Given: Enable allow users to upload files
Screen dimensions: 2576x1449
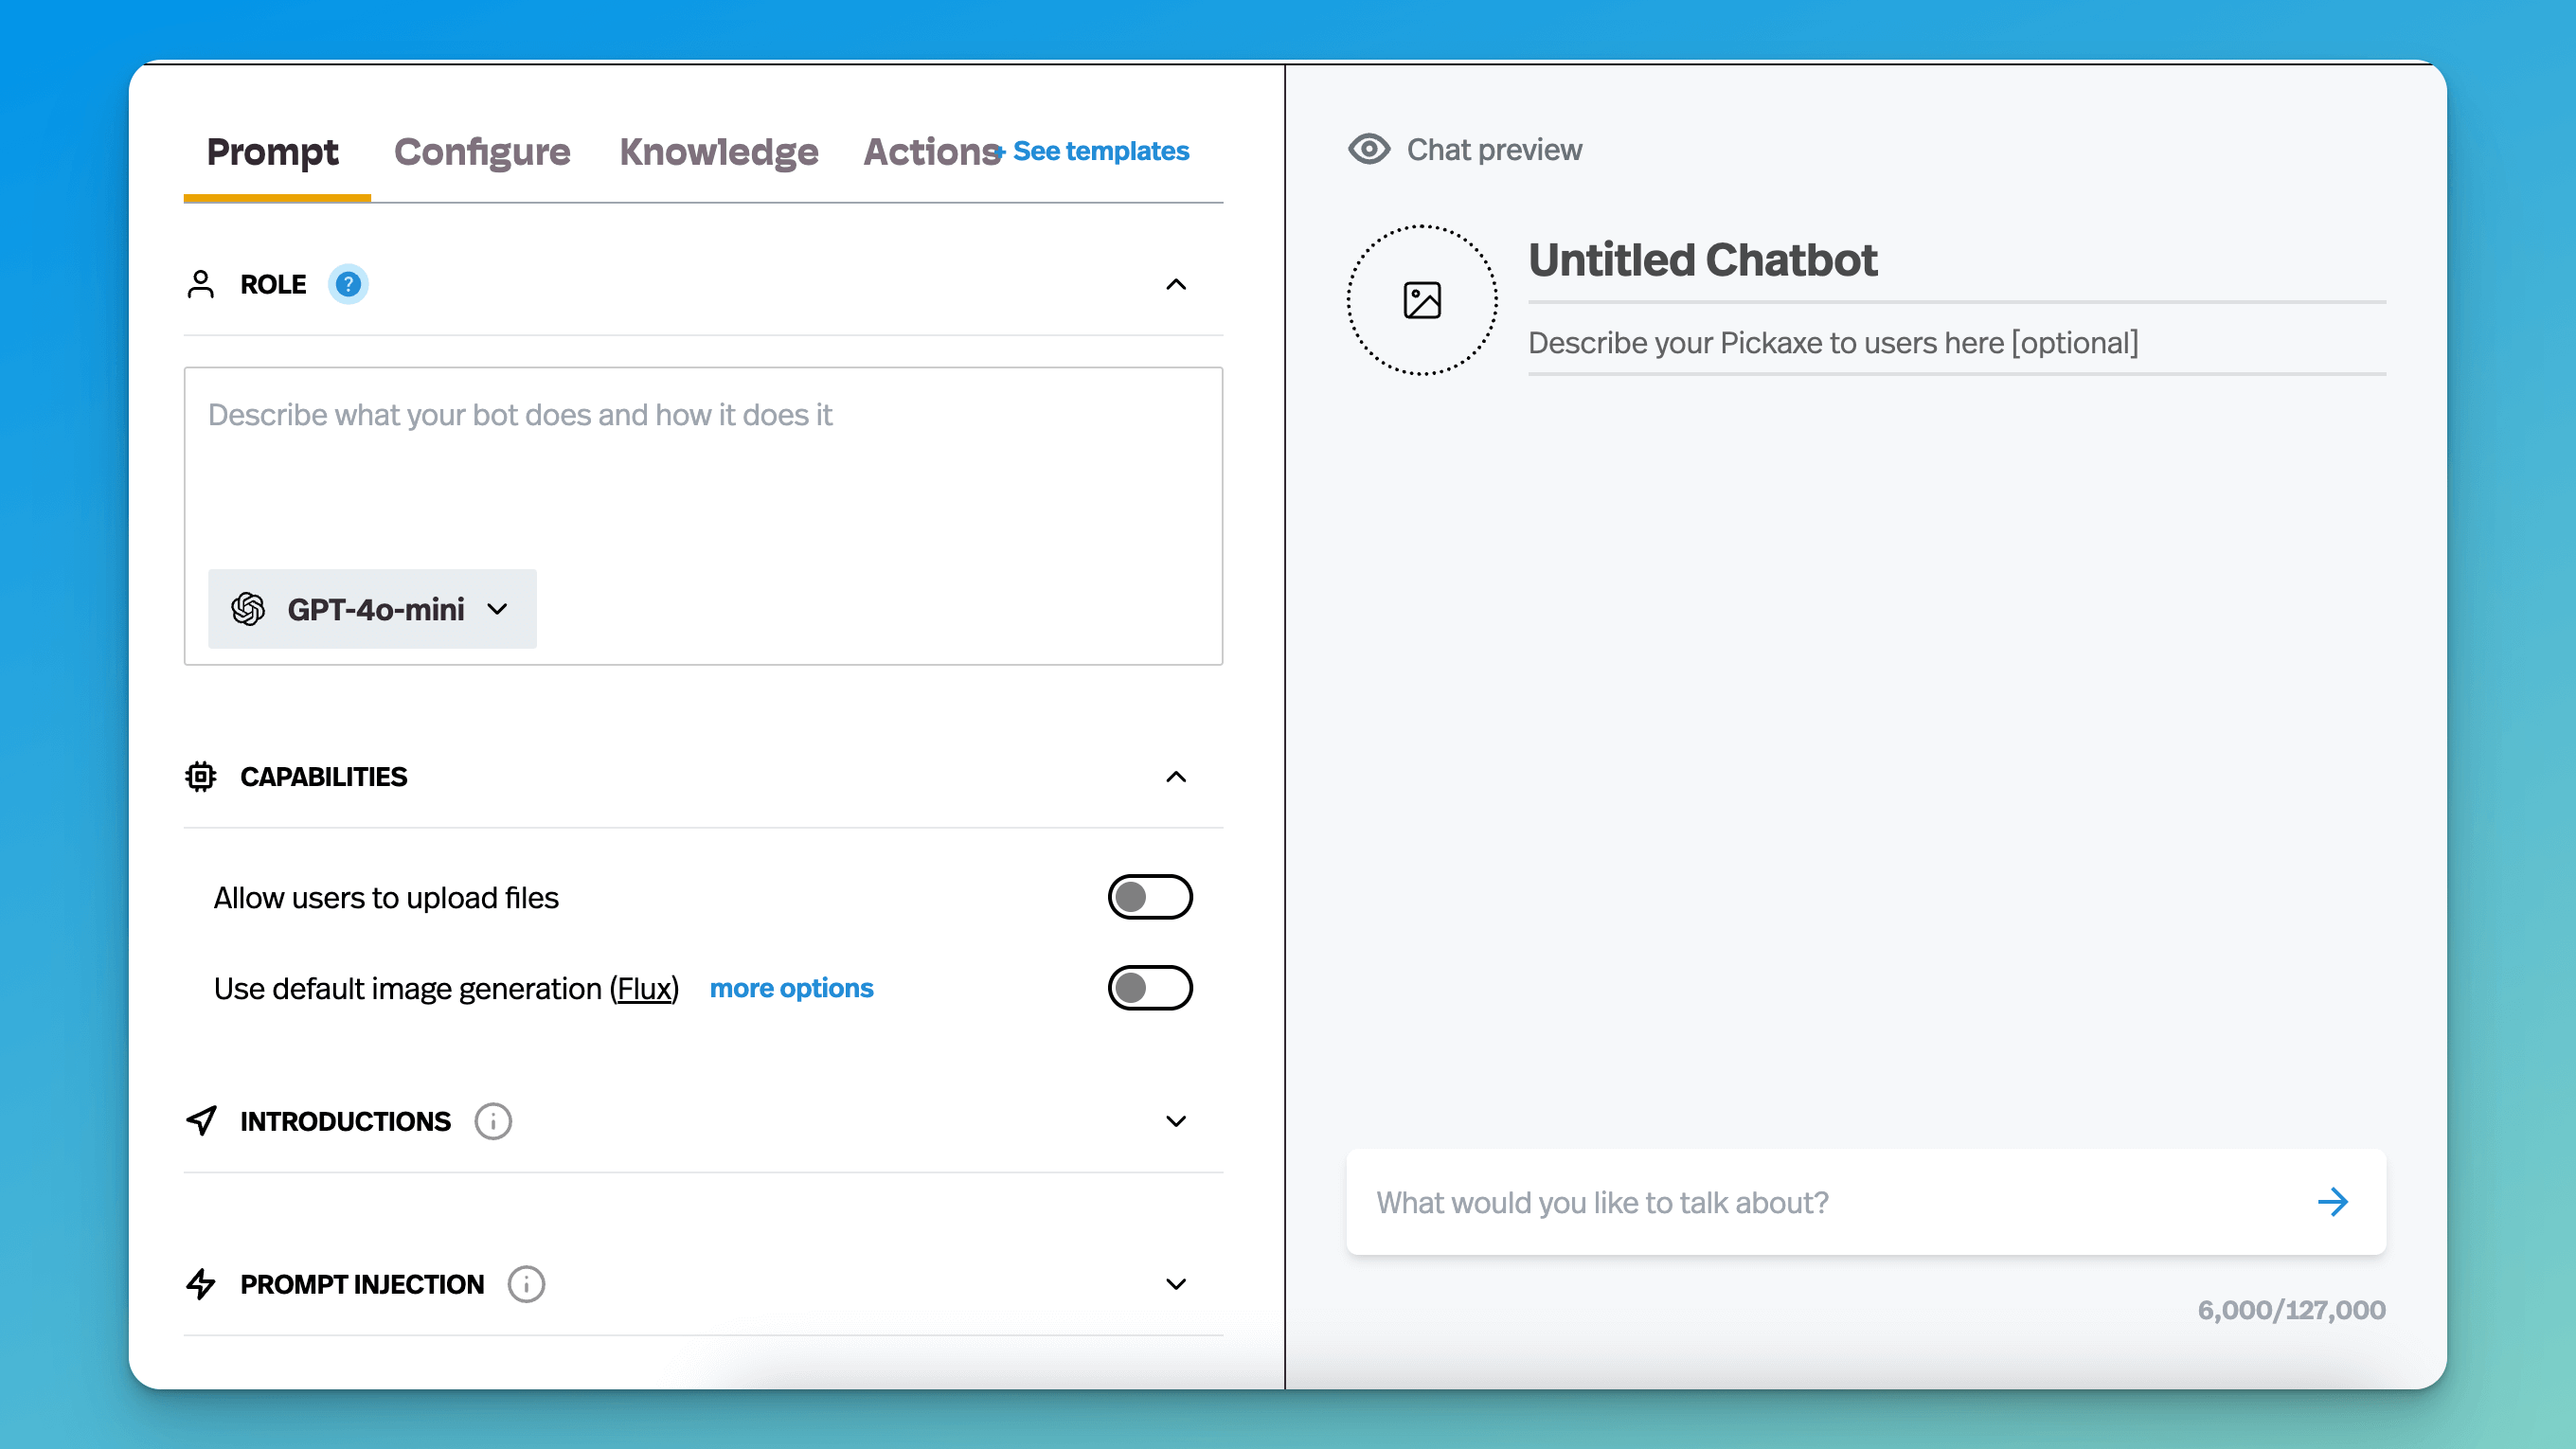Looking at the screenshot, I should (x=1150, y=897).
